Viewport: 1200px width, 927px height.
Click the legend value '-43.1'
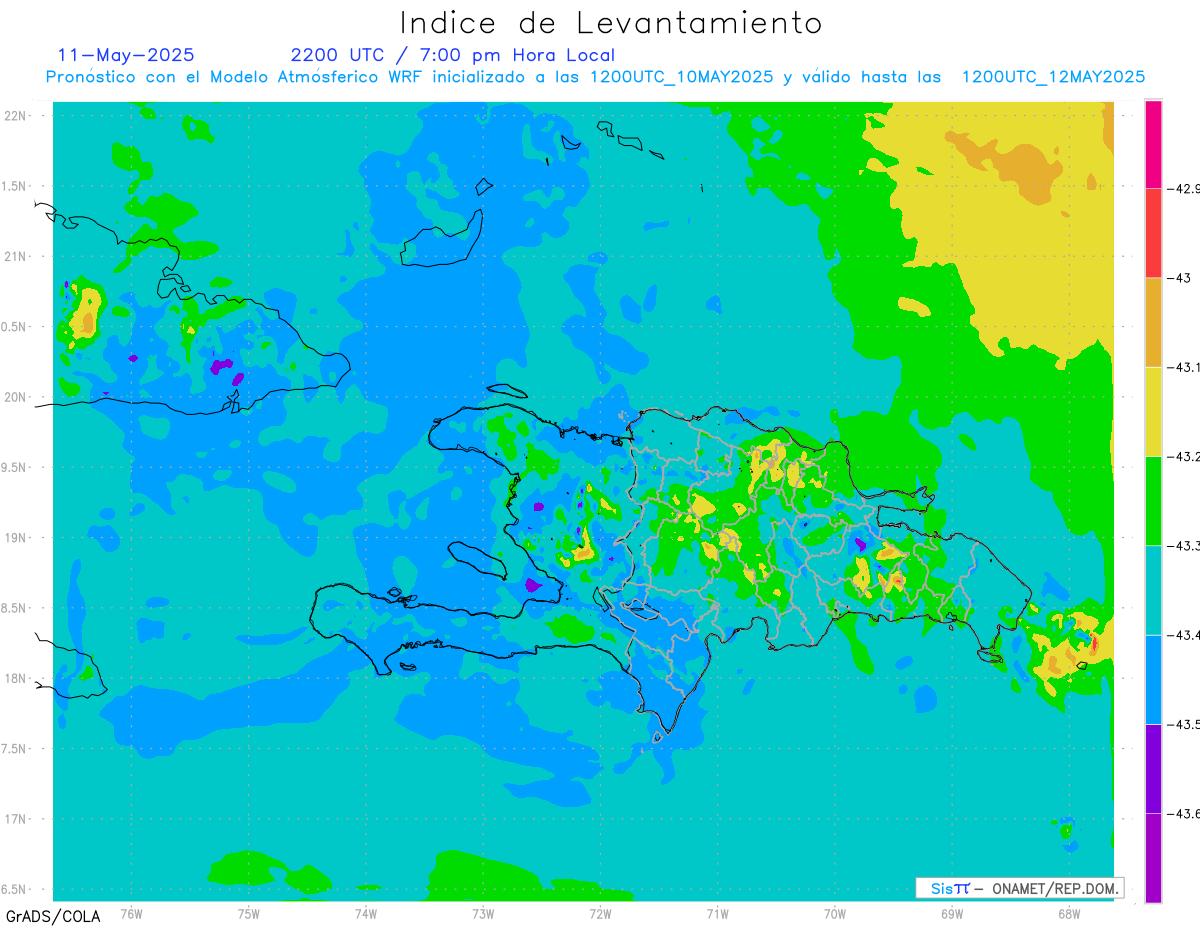1182,367
